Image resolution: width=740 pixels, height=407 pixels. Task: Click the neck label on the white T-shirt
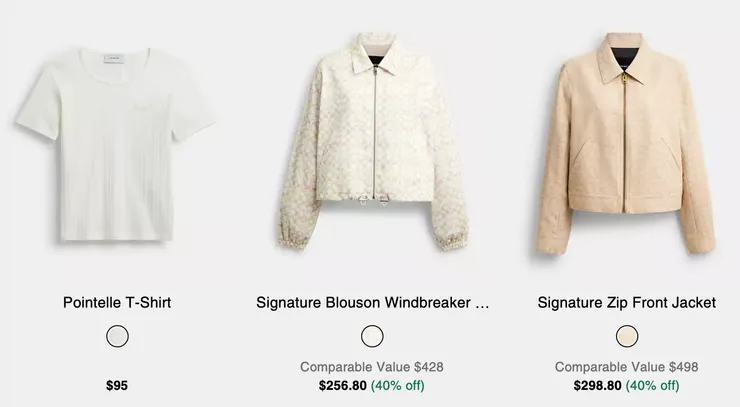pyautogui.click(x=116, y=61)
